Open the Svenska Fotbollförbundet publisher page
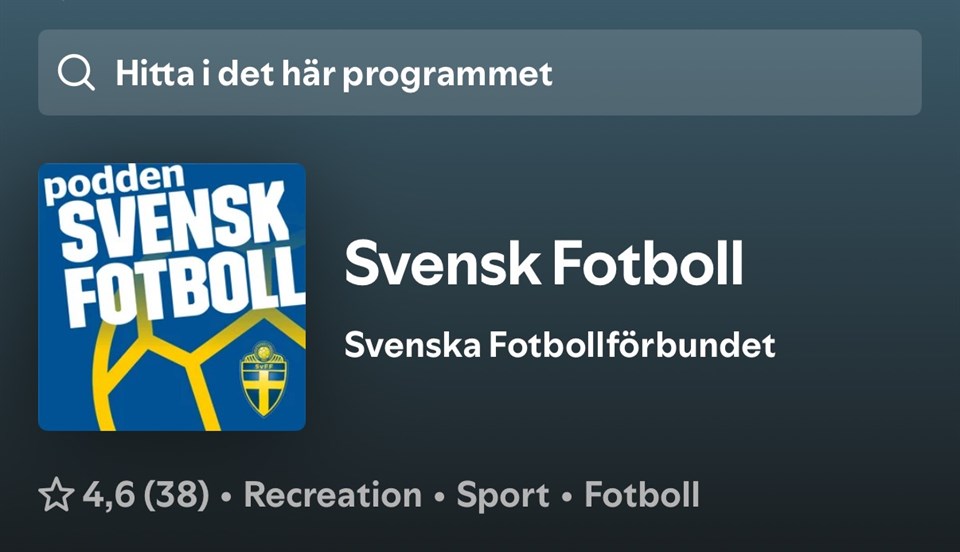Screen dimensions: 960x552 point(560,345)
